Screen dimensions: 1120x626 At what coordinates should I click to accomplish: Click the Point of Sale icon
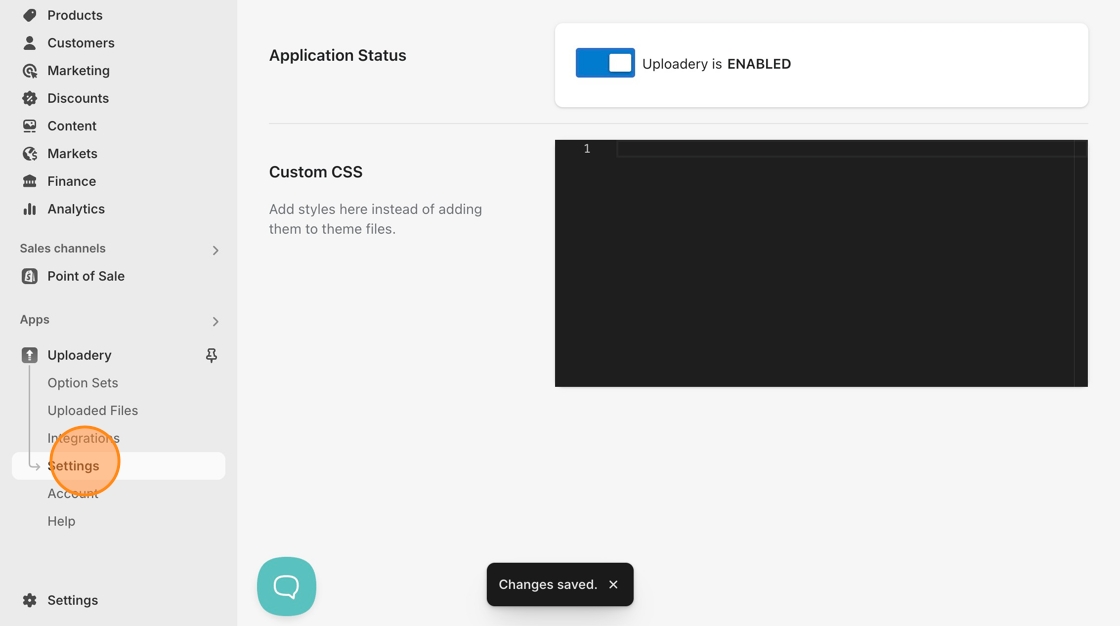(x=29, y=276)
